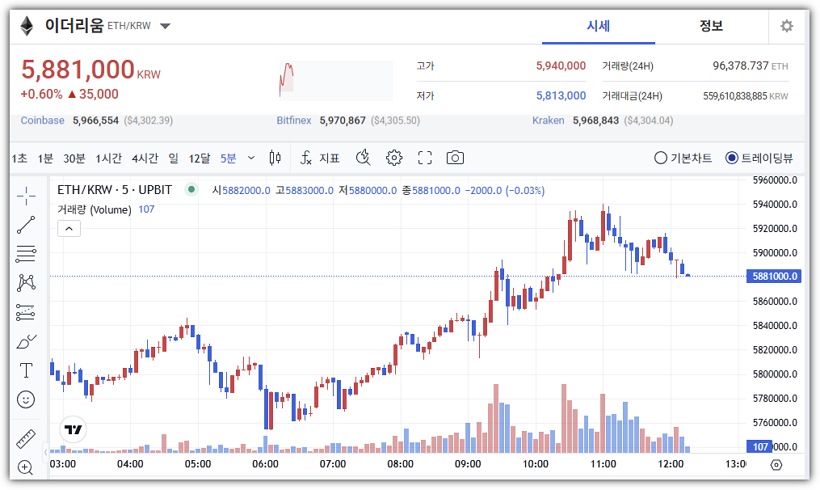Click the green market status dot

pos(191,189)
